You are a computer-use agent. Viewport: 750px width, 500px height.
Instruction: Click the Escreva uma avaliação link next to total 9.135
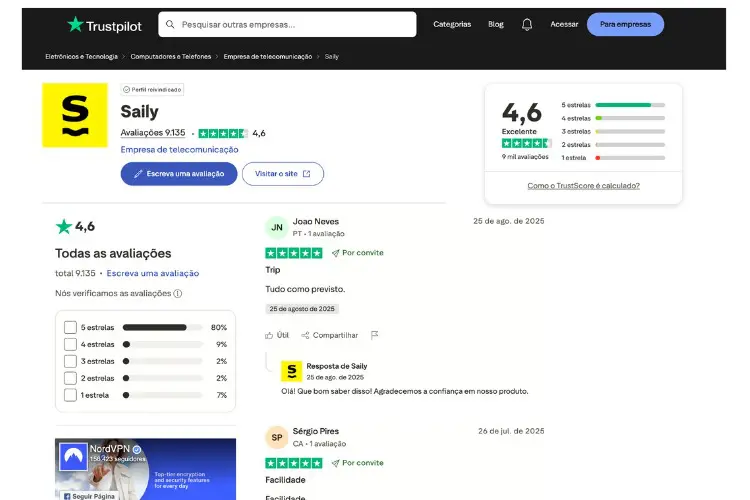(153, 273)
